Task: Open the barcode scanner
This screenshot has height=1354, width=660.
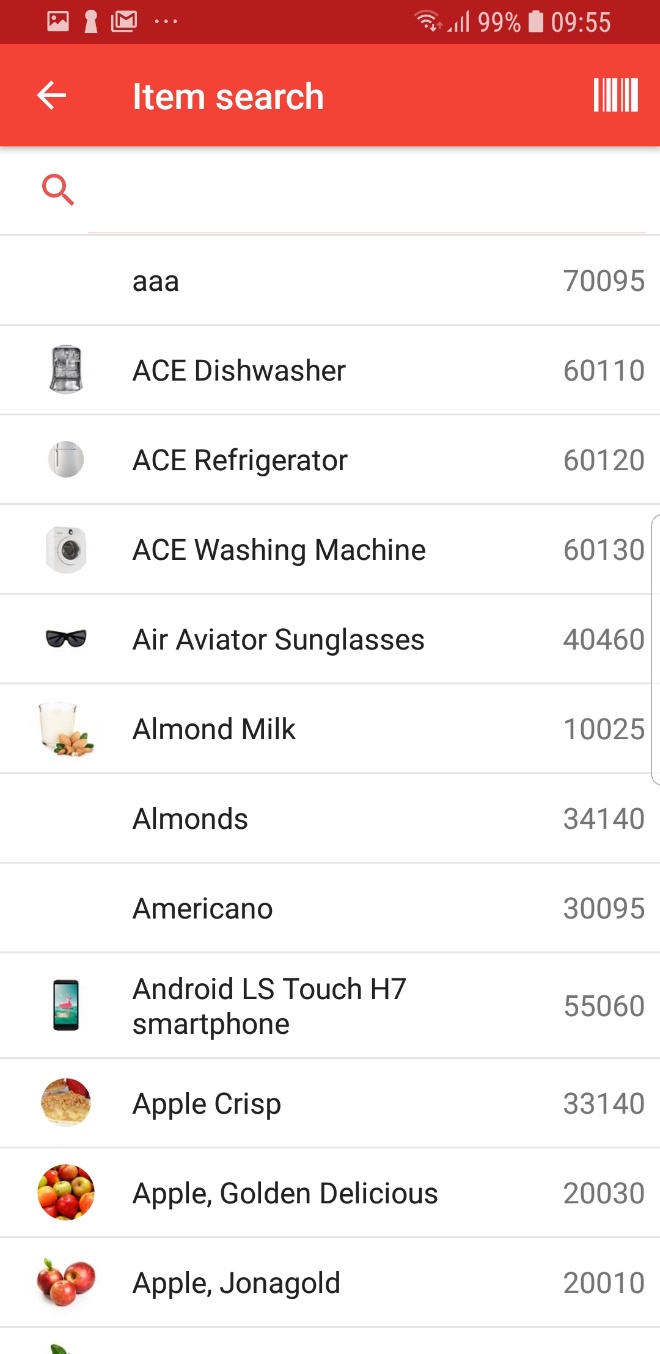Action: click(x=615, y=96)
